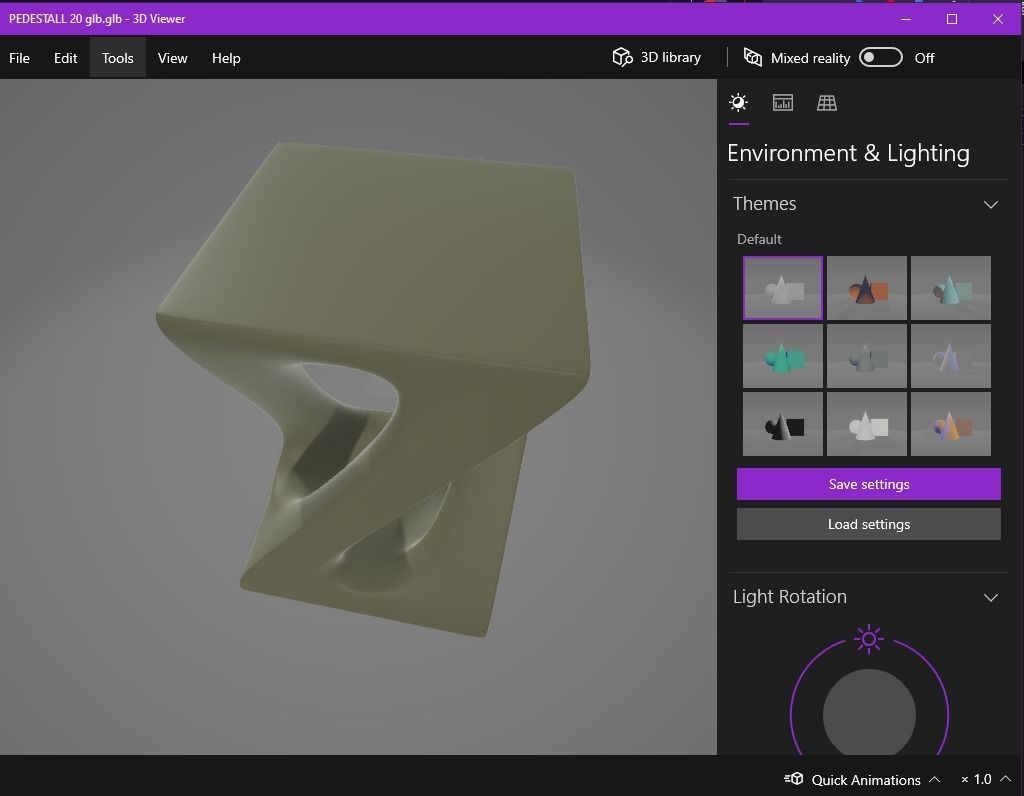Image resolution: width=1024 pixels, height=796 pixels.
Task: Maximize the 3D Viewer window
Action: click(952, 19)
